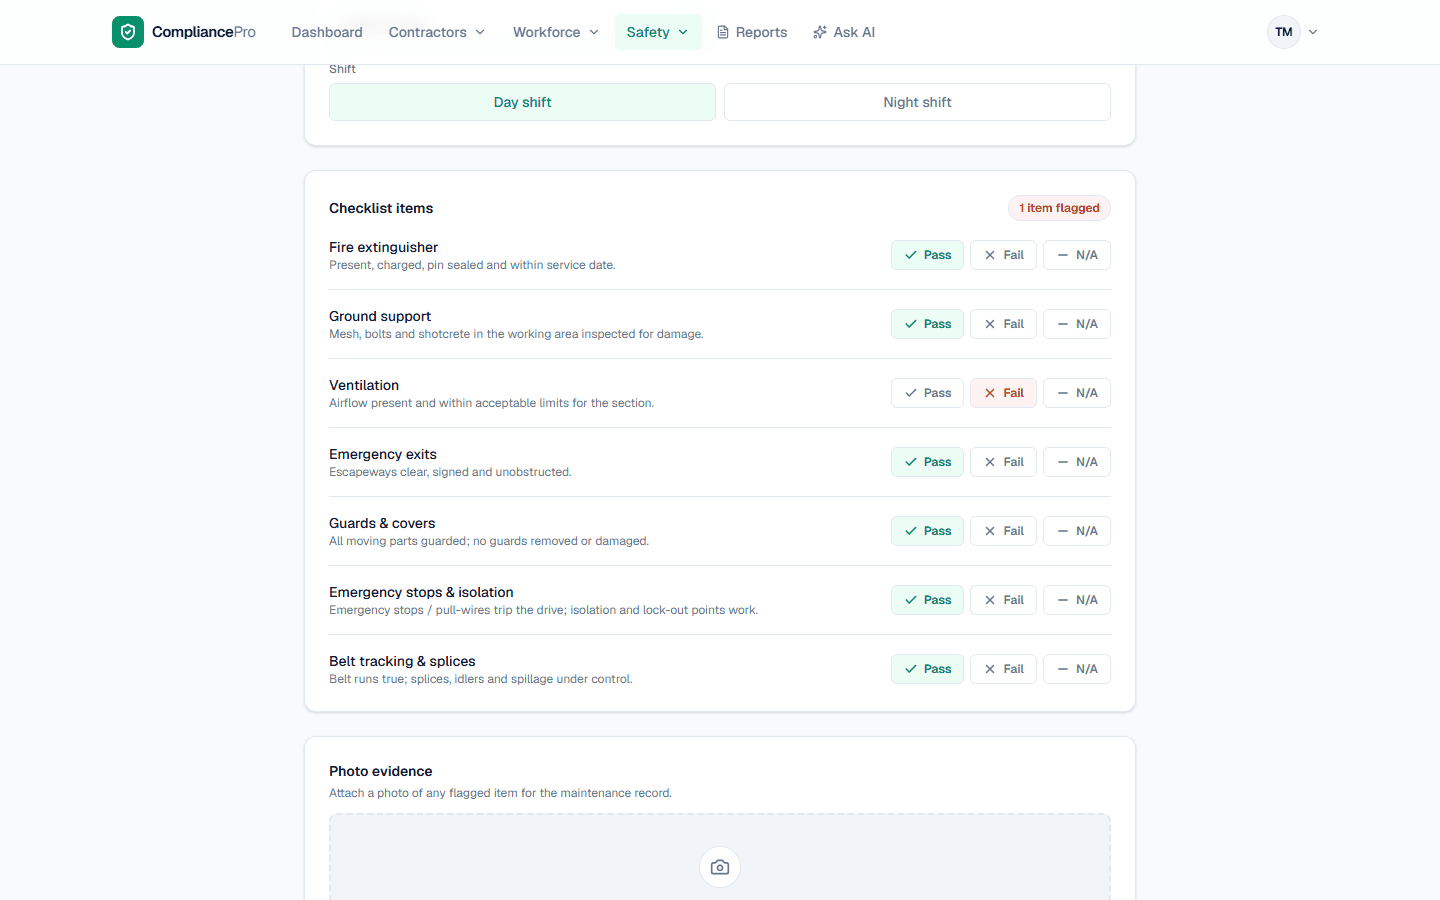1440x900 pixels.
Task: Mark Ground support as Pass
Action: (927, 324)
